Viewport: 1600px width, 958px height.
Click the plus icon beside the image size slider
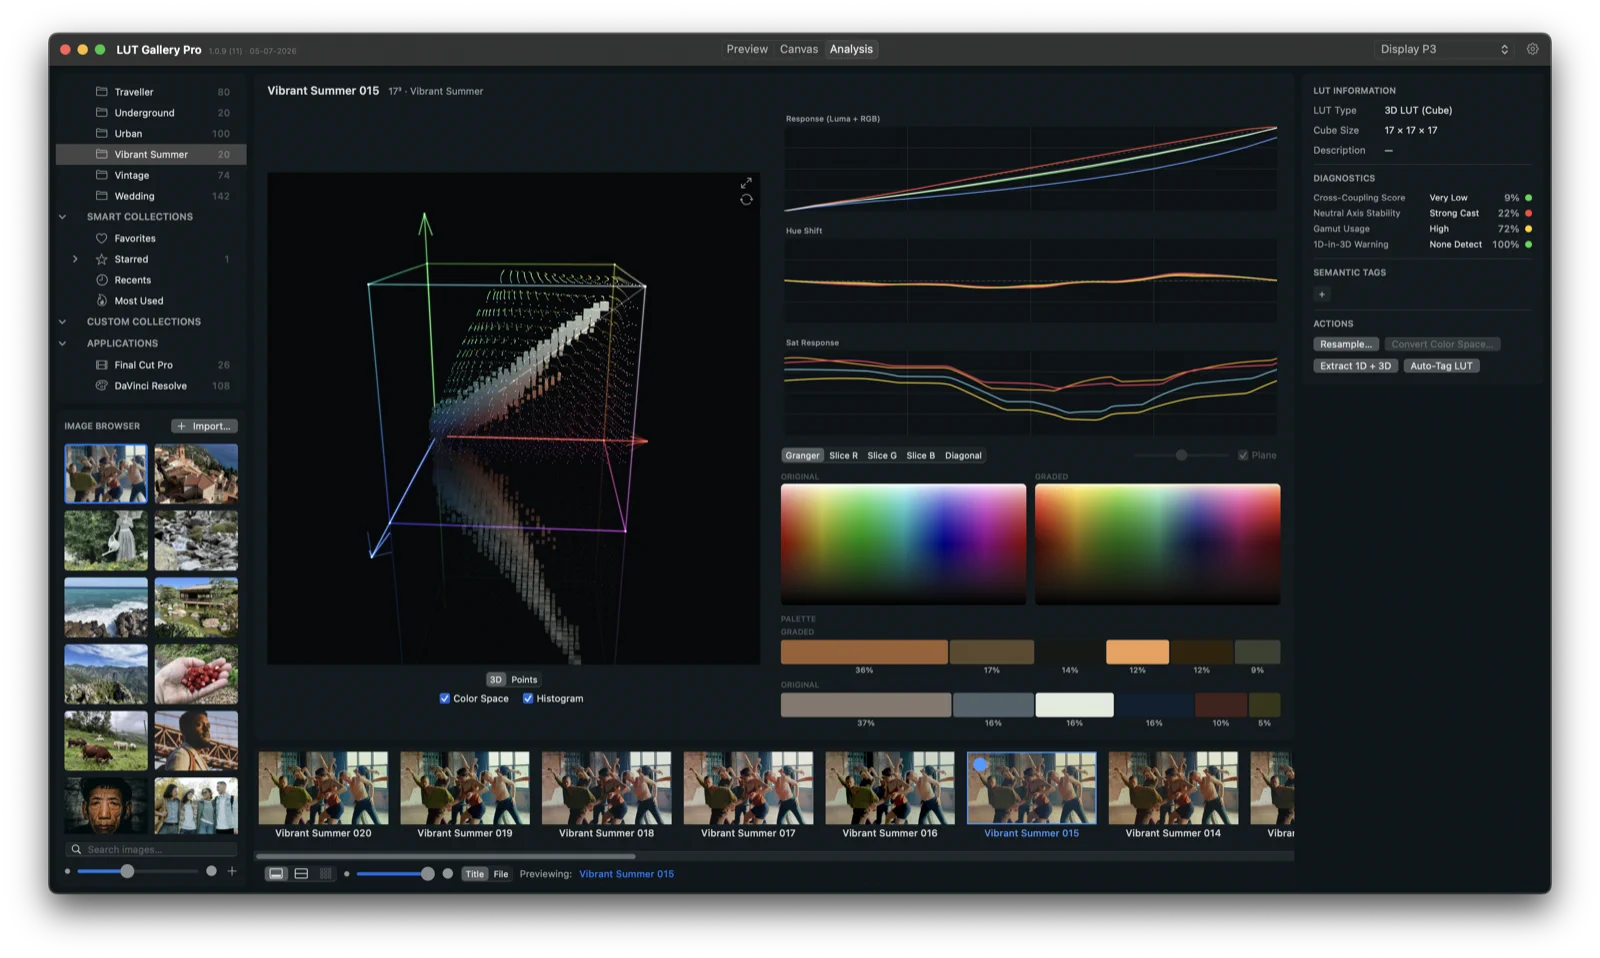232,871
